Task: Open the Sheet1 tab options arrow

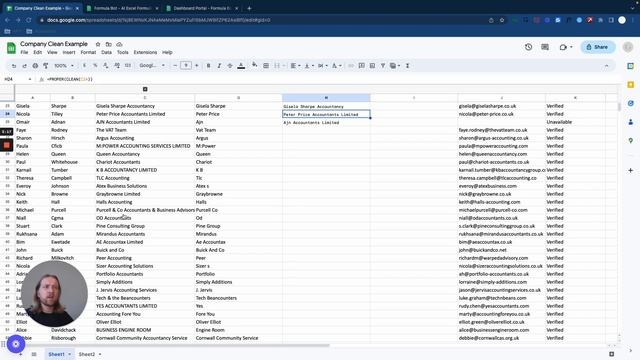Action: (x=69, y=354)
